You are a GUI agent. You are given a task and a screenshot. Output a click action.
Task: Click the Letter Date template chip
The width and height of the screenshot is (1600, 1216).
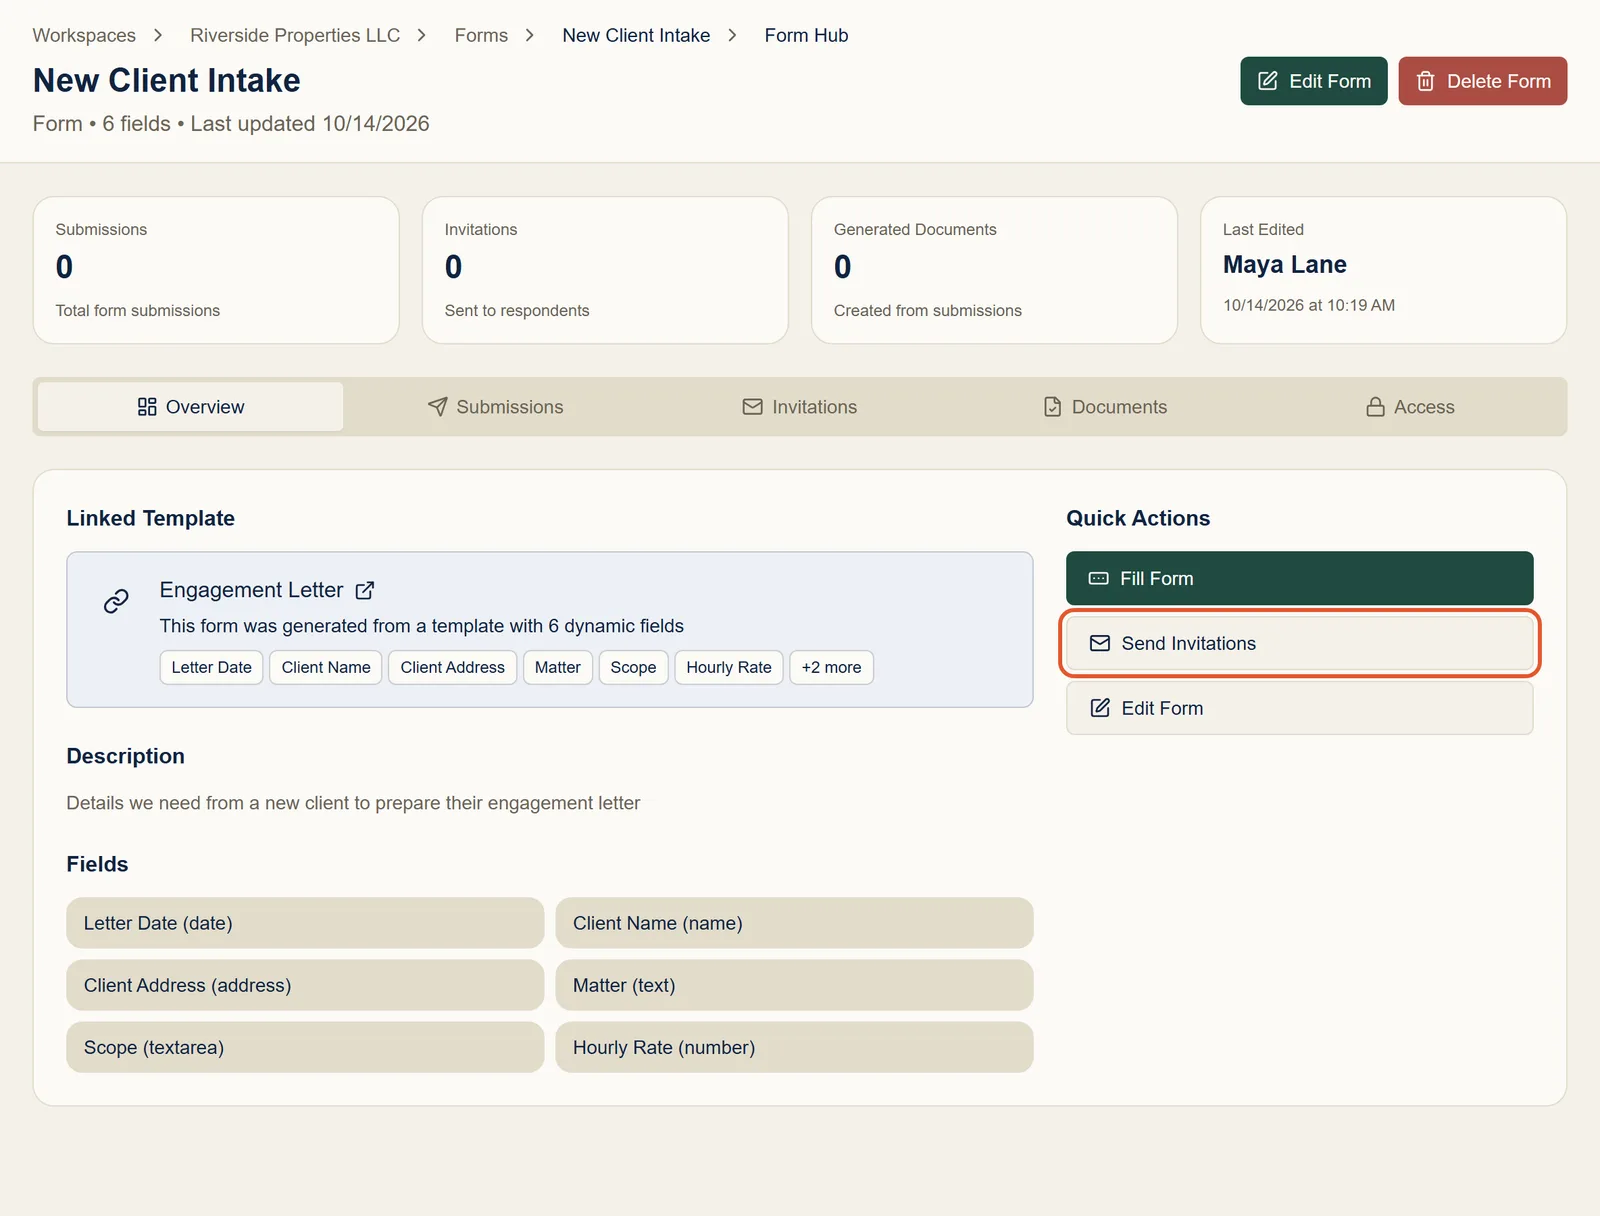(211, 667)
